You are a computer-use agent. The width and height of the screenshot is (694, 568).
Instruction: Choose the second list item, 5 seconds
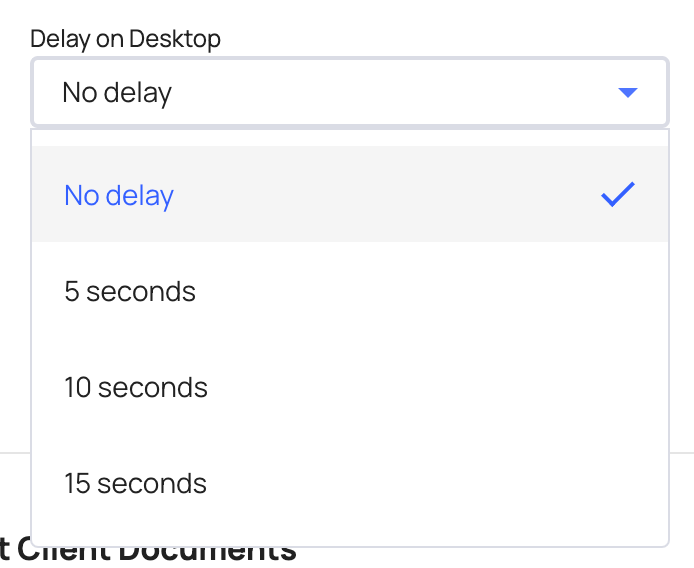130,291
